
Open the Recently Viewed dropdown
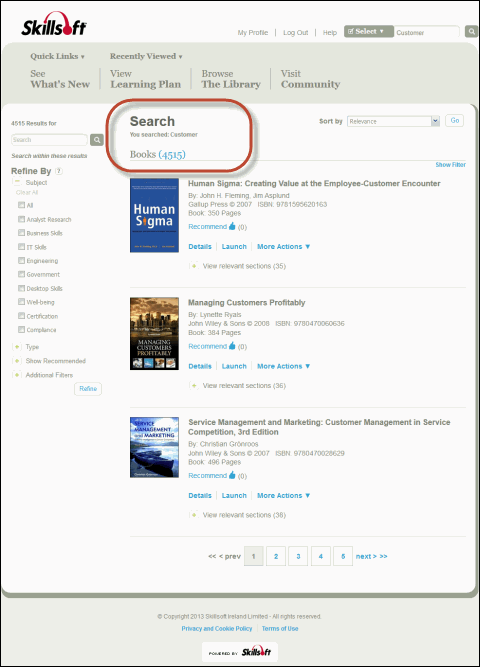(146, 56)
